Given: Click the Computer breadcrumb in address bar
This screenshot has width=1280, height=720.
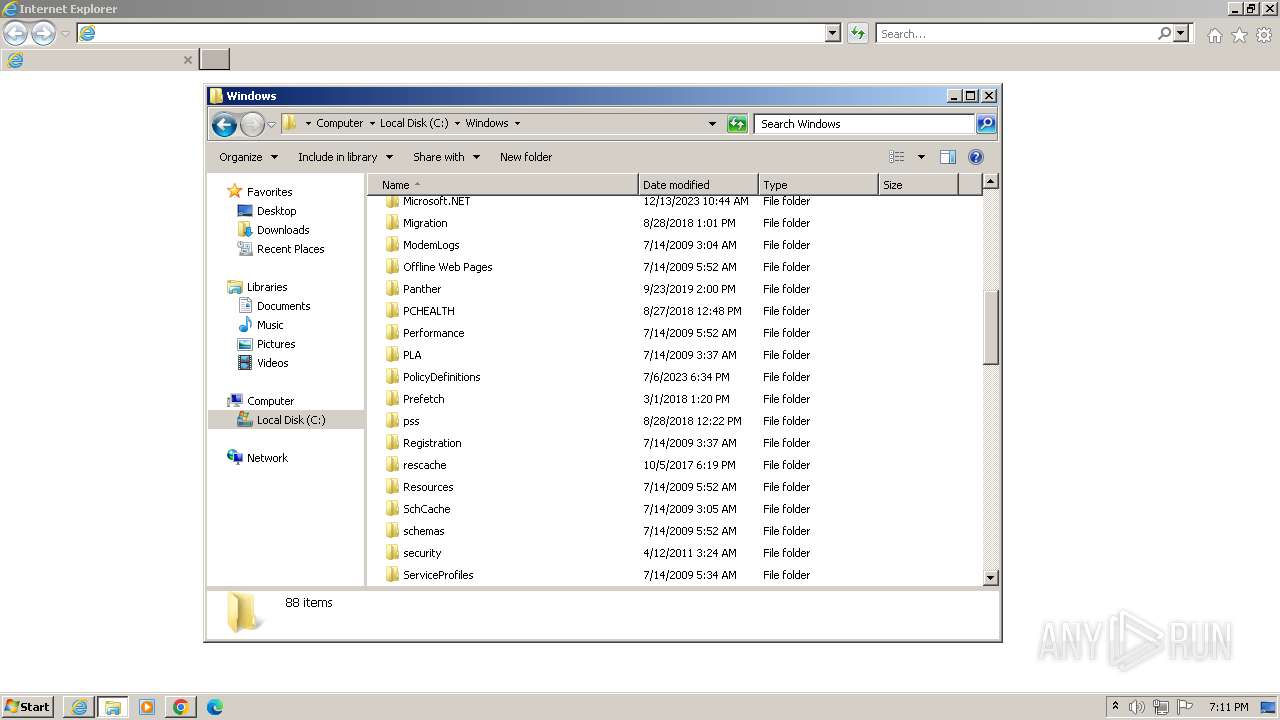Looking at the screenshot, I should click(340, 123).
